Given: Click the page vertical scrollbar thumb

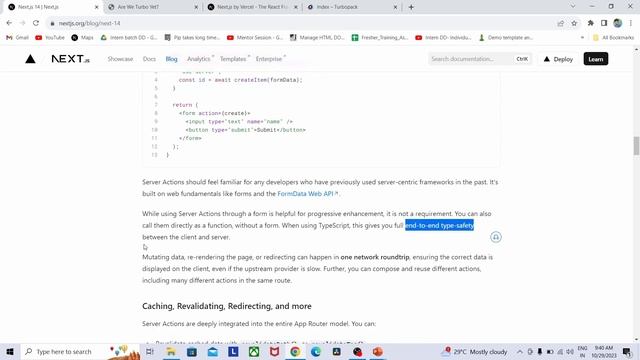Looking at the screenshot, I should pyautogui.click(x=636, y=146).
